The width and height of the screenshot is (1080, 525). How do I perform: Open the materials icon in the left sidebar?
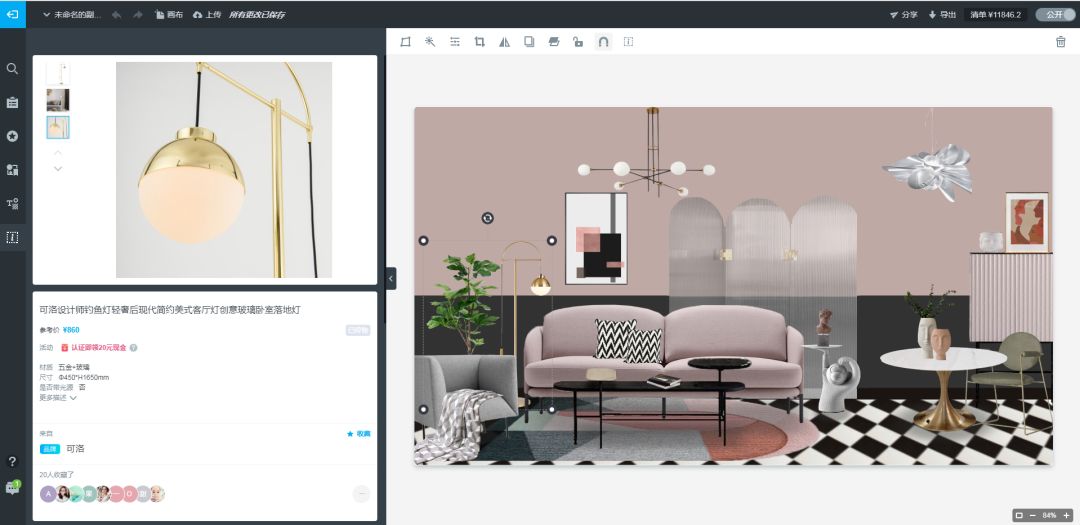click(x=12, y=169)
